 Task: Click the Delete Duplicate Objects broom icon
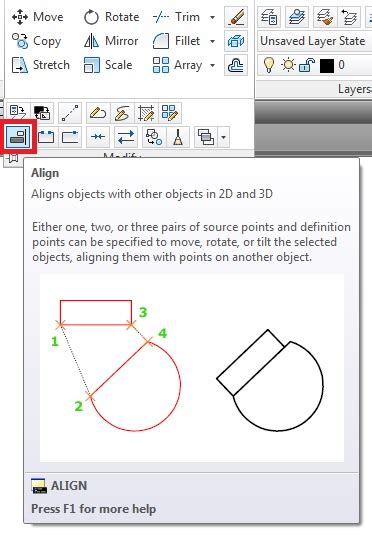(x=178, y=137)
